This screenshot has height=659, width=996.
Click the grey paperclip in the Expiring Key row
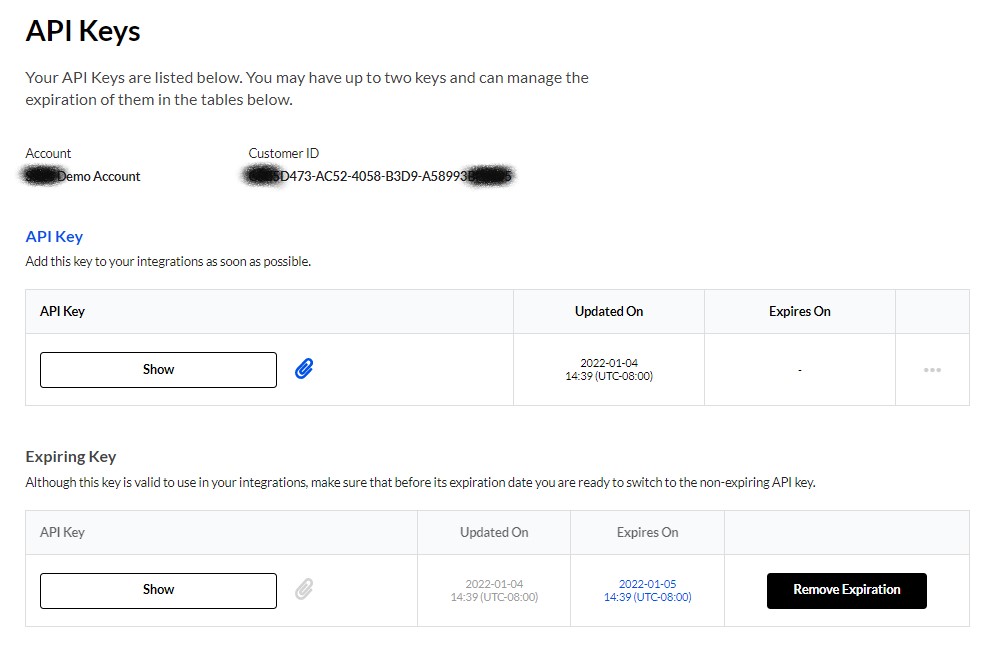(x=302, y=590)
